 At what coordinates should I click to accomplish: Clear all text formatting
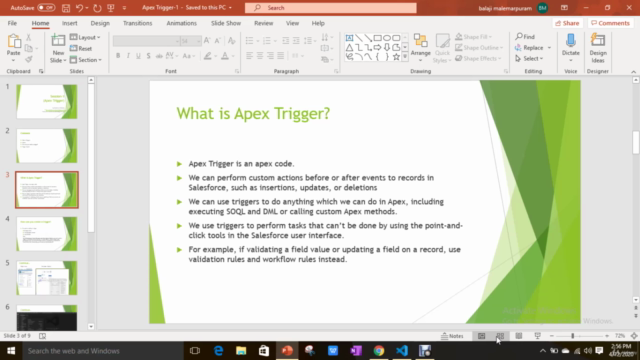click(231, 40)
